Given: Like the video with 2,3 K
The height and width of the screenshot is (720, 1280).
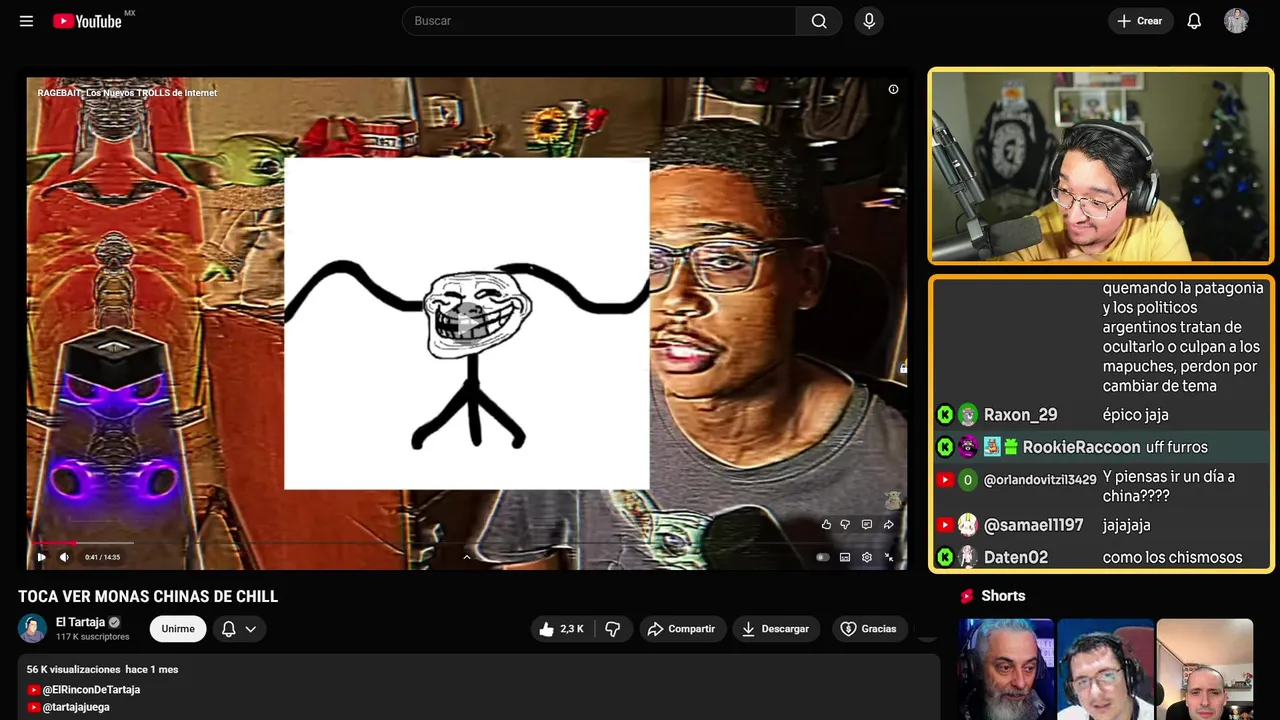Looking at the screenshot, I should pyautogui.click(x=562, y=629).
